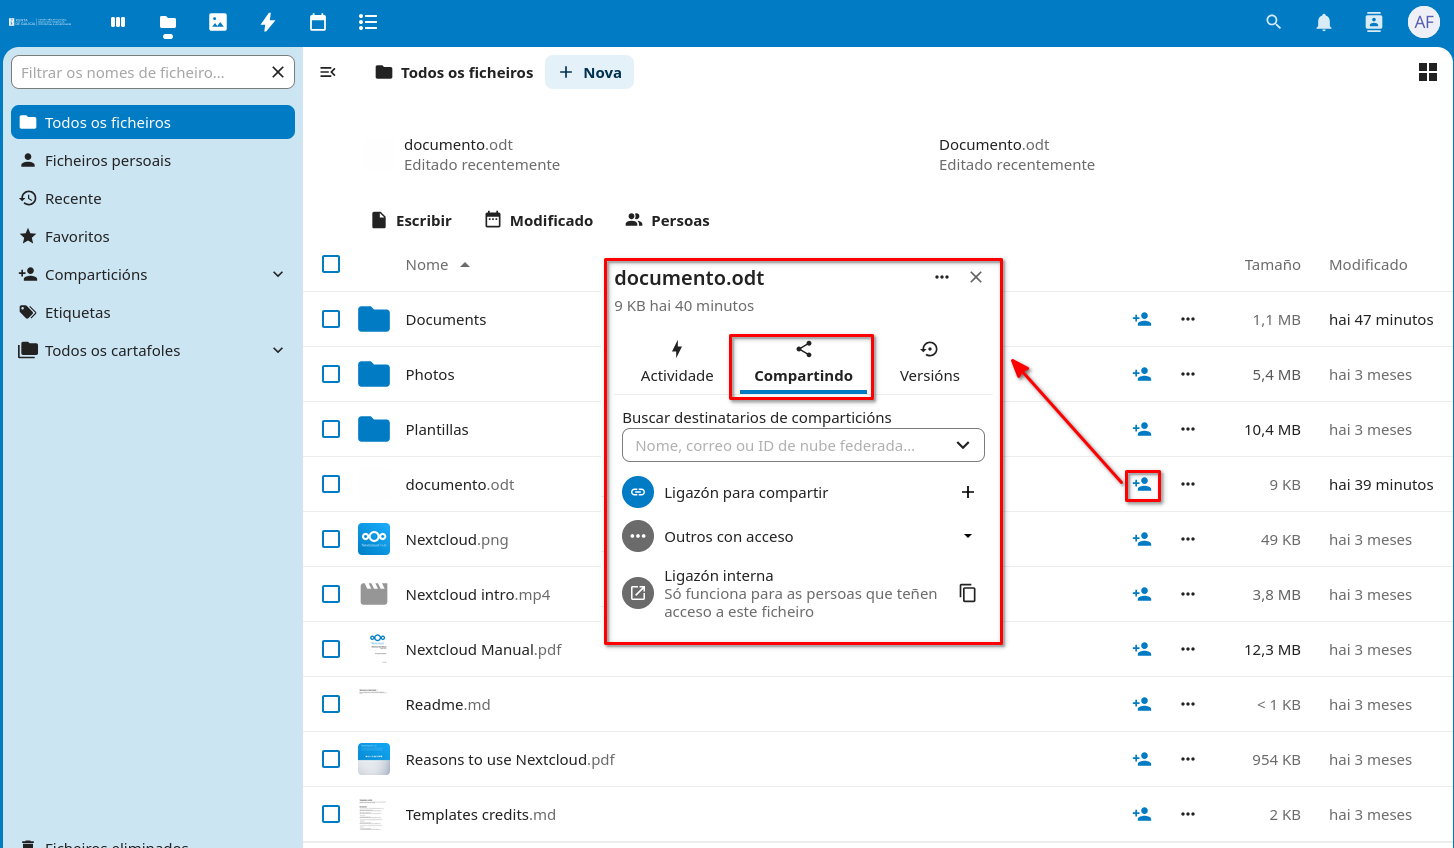The image size is (1454, 848).
Task: Expand the Outros con acceso dropdown
Action: click(967, 536)
